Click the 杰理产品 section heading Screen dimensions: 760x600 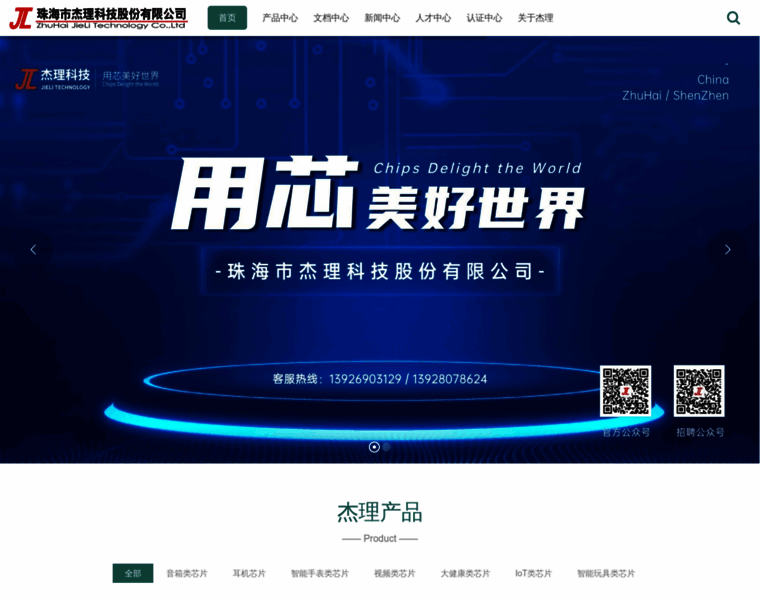pyautogui.click(x=380, y=513)
